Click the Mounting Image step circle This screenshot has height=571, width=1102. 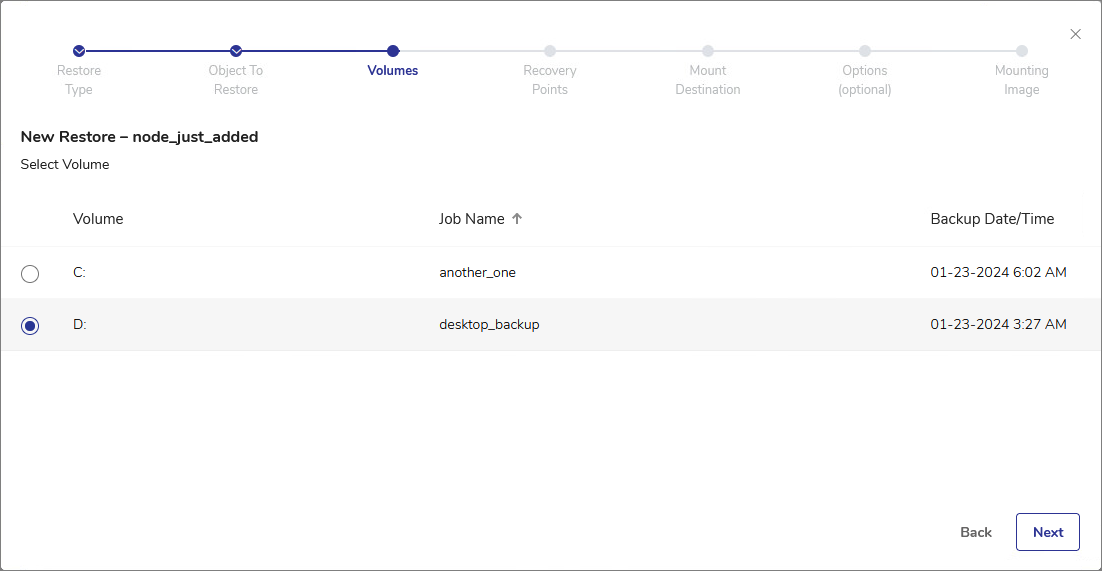(x=1022, y=51)
